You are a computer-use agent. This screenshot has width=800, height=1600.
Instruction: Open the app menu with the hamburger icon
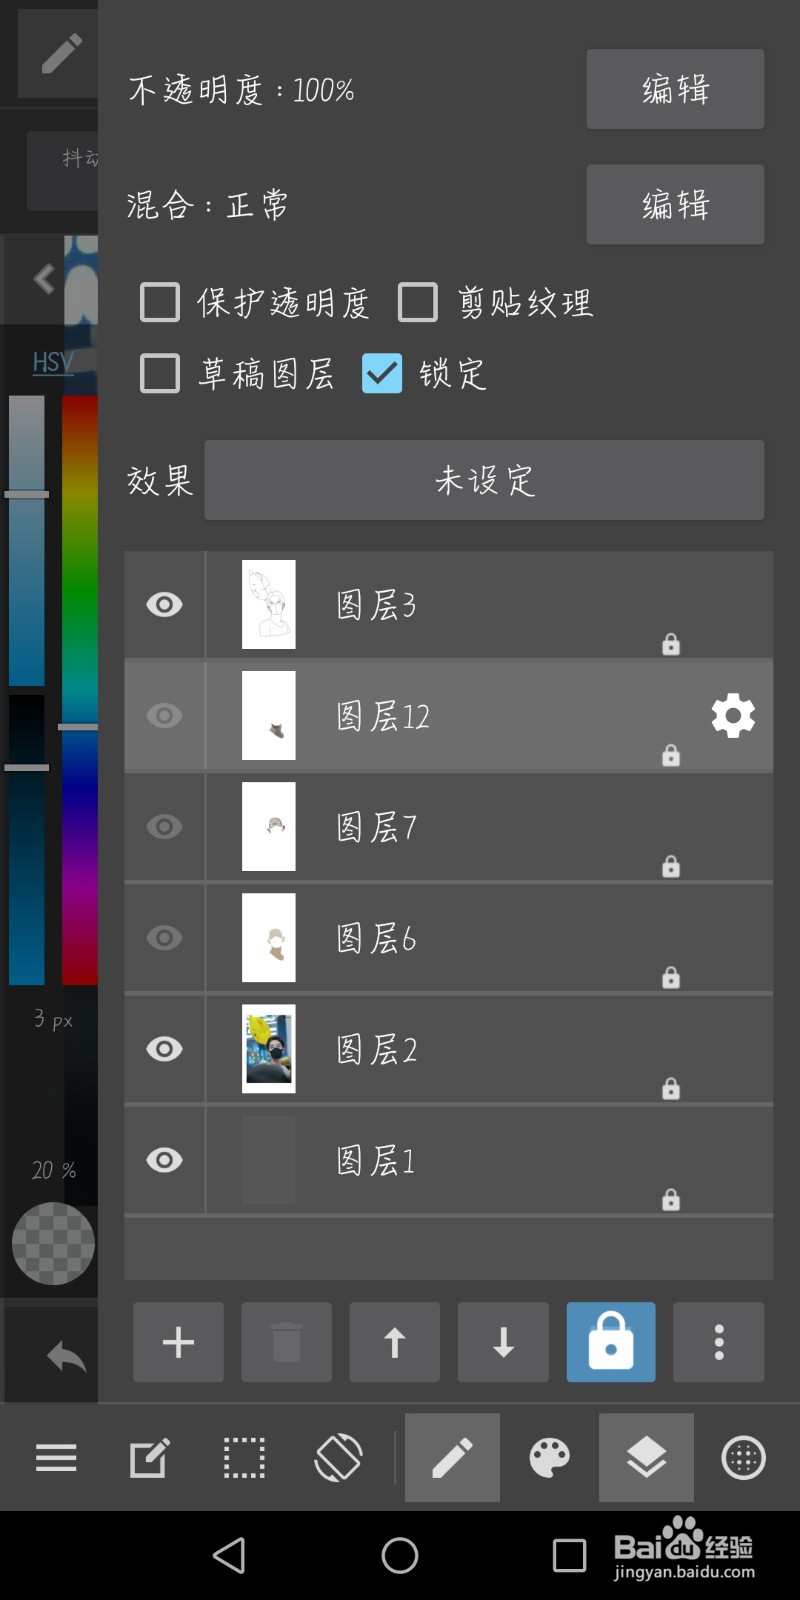point(56,1458)
